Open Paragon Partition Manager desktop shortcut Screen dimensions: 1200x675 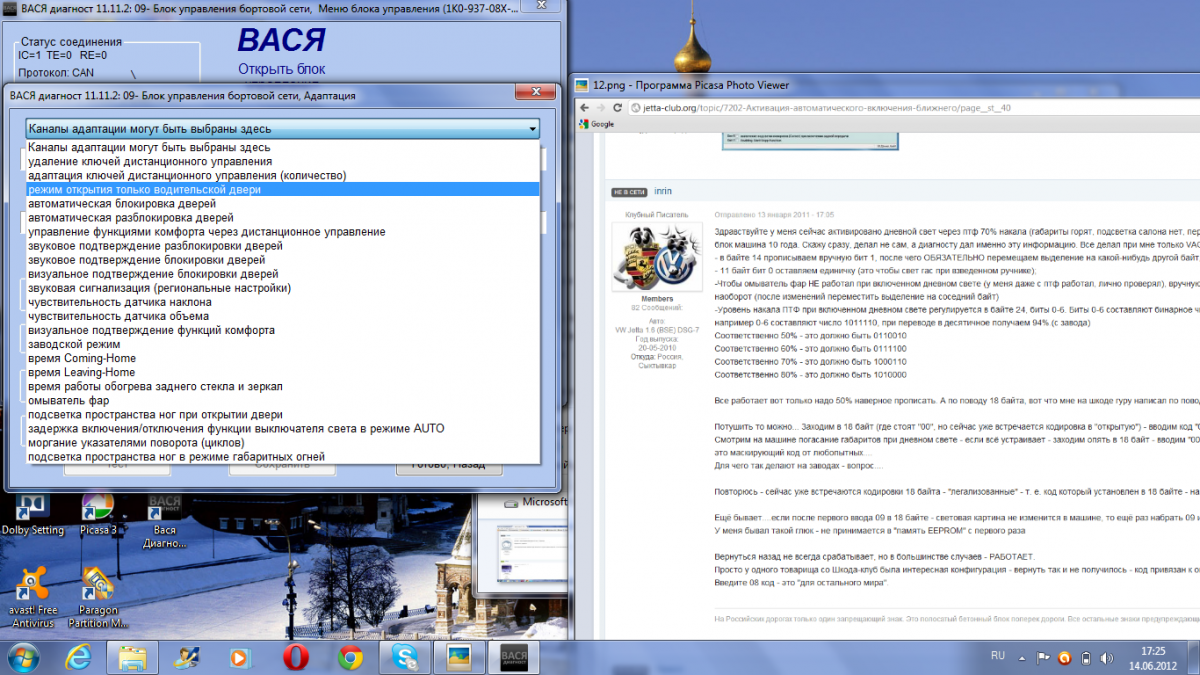(98, 598)
